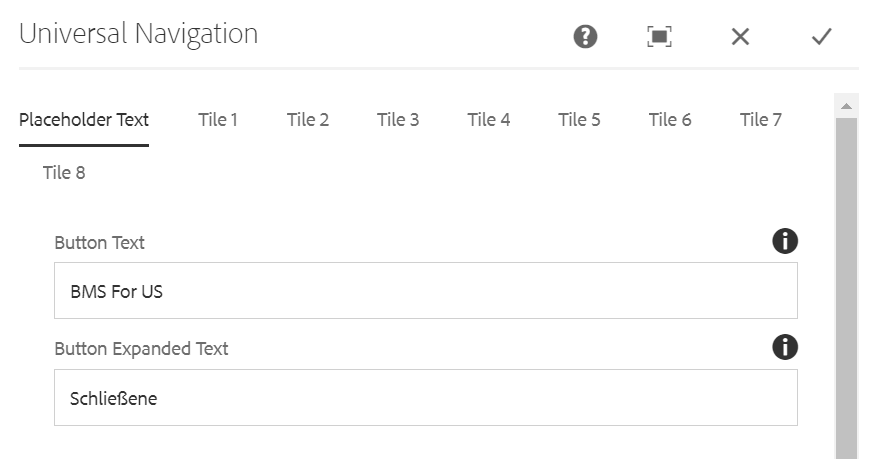877x459 pixels.
Task: Show info for Button Expanded Text
Action: tap(785, 347)
